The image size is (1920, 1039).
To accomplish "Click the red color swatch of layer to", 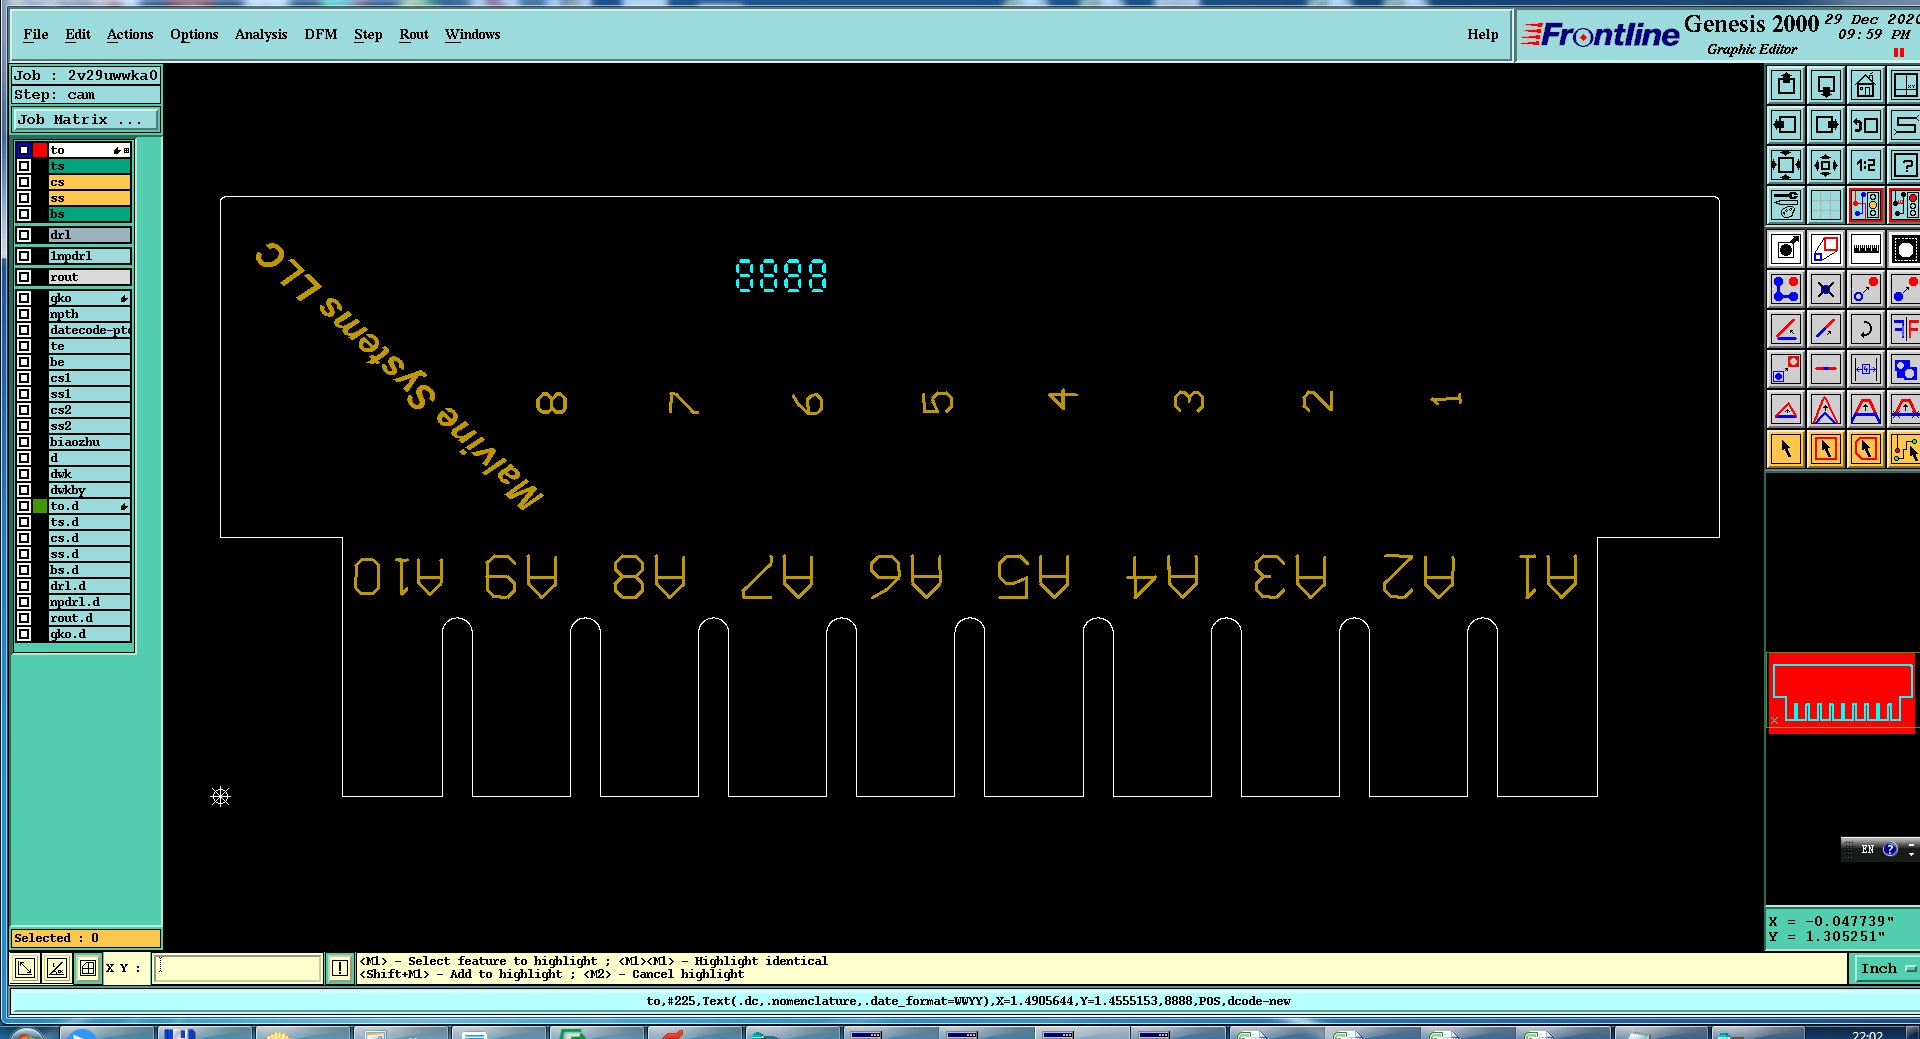I will click(40, 150).
